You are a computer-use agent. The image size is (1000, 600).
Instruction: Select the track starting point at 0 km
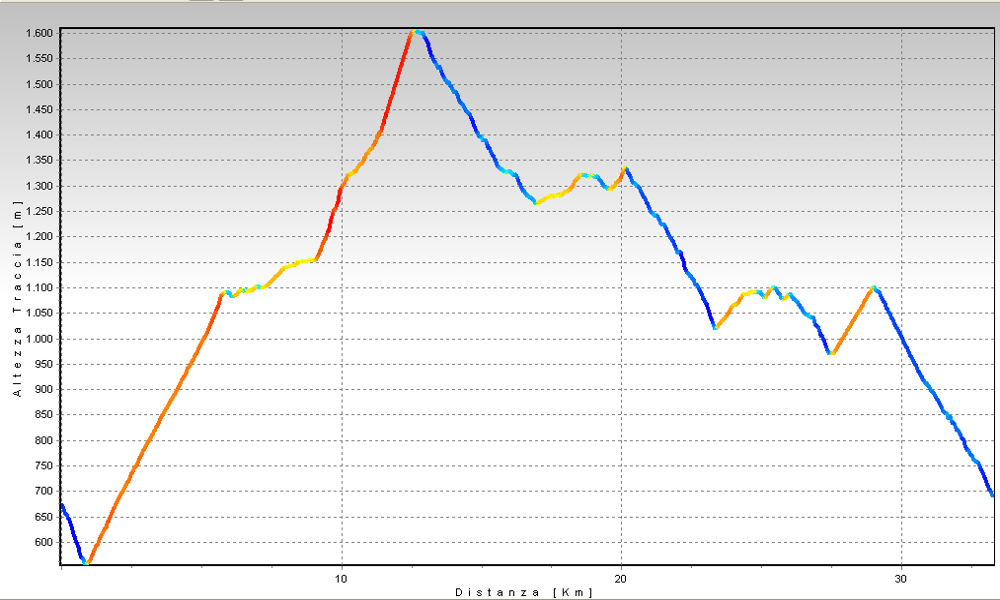(x=62, y=505)
